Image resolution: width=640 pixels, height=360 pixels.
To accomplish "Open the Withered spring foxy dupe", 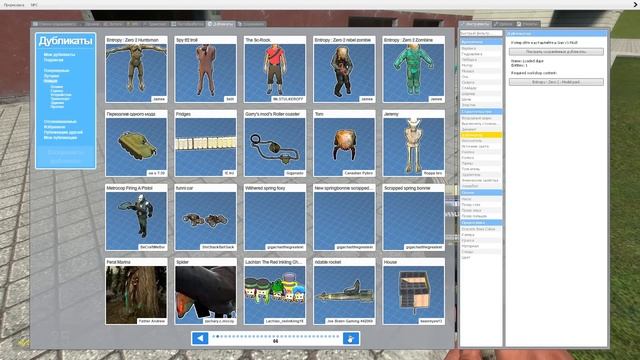I will point(275,218).
